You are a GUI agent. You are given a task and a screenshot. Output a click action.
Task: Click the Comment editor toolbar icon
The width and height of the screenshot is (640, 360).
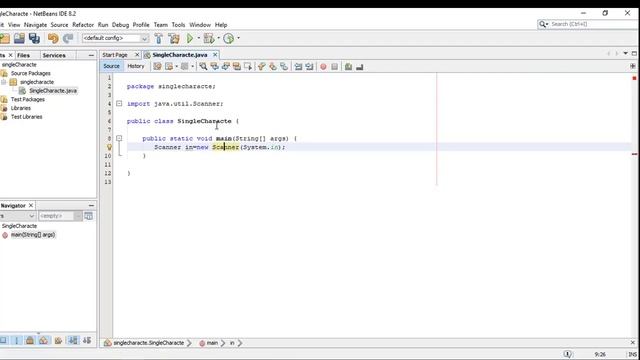348,67
